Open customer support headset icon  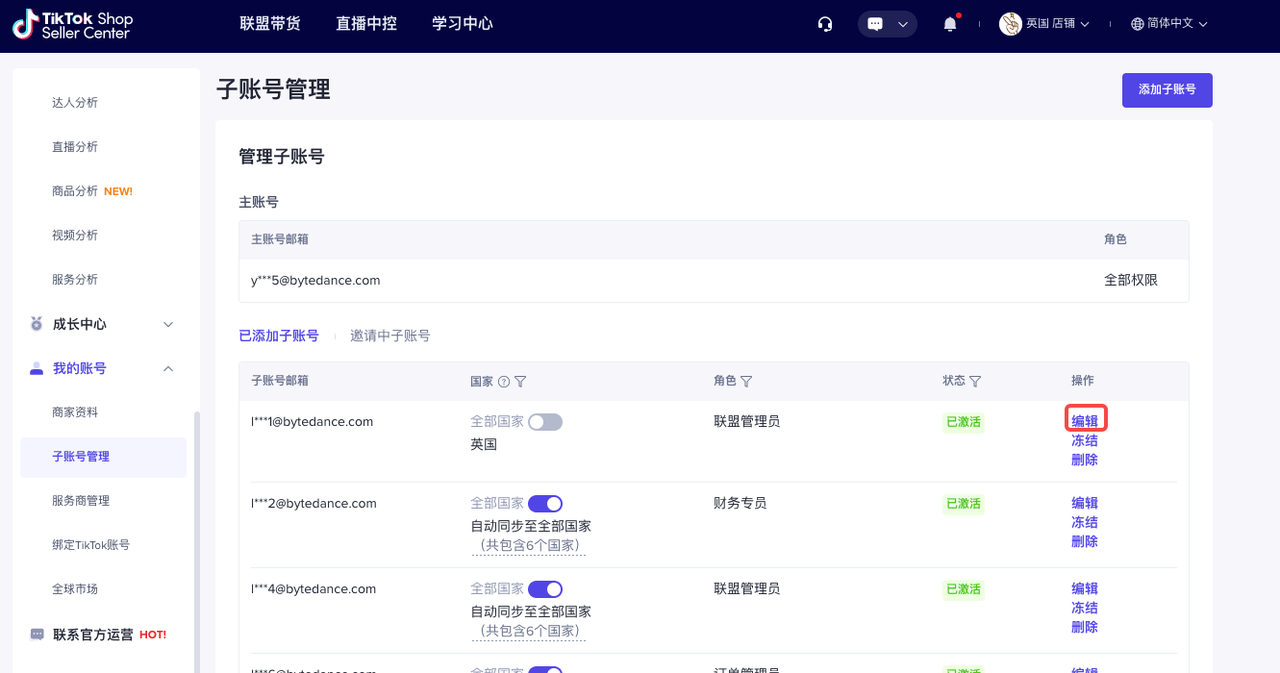tap(825, 24)
